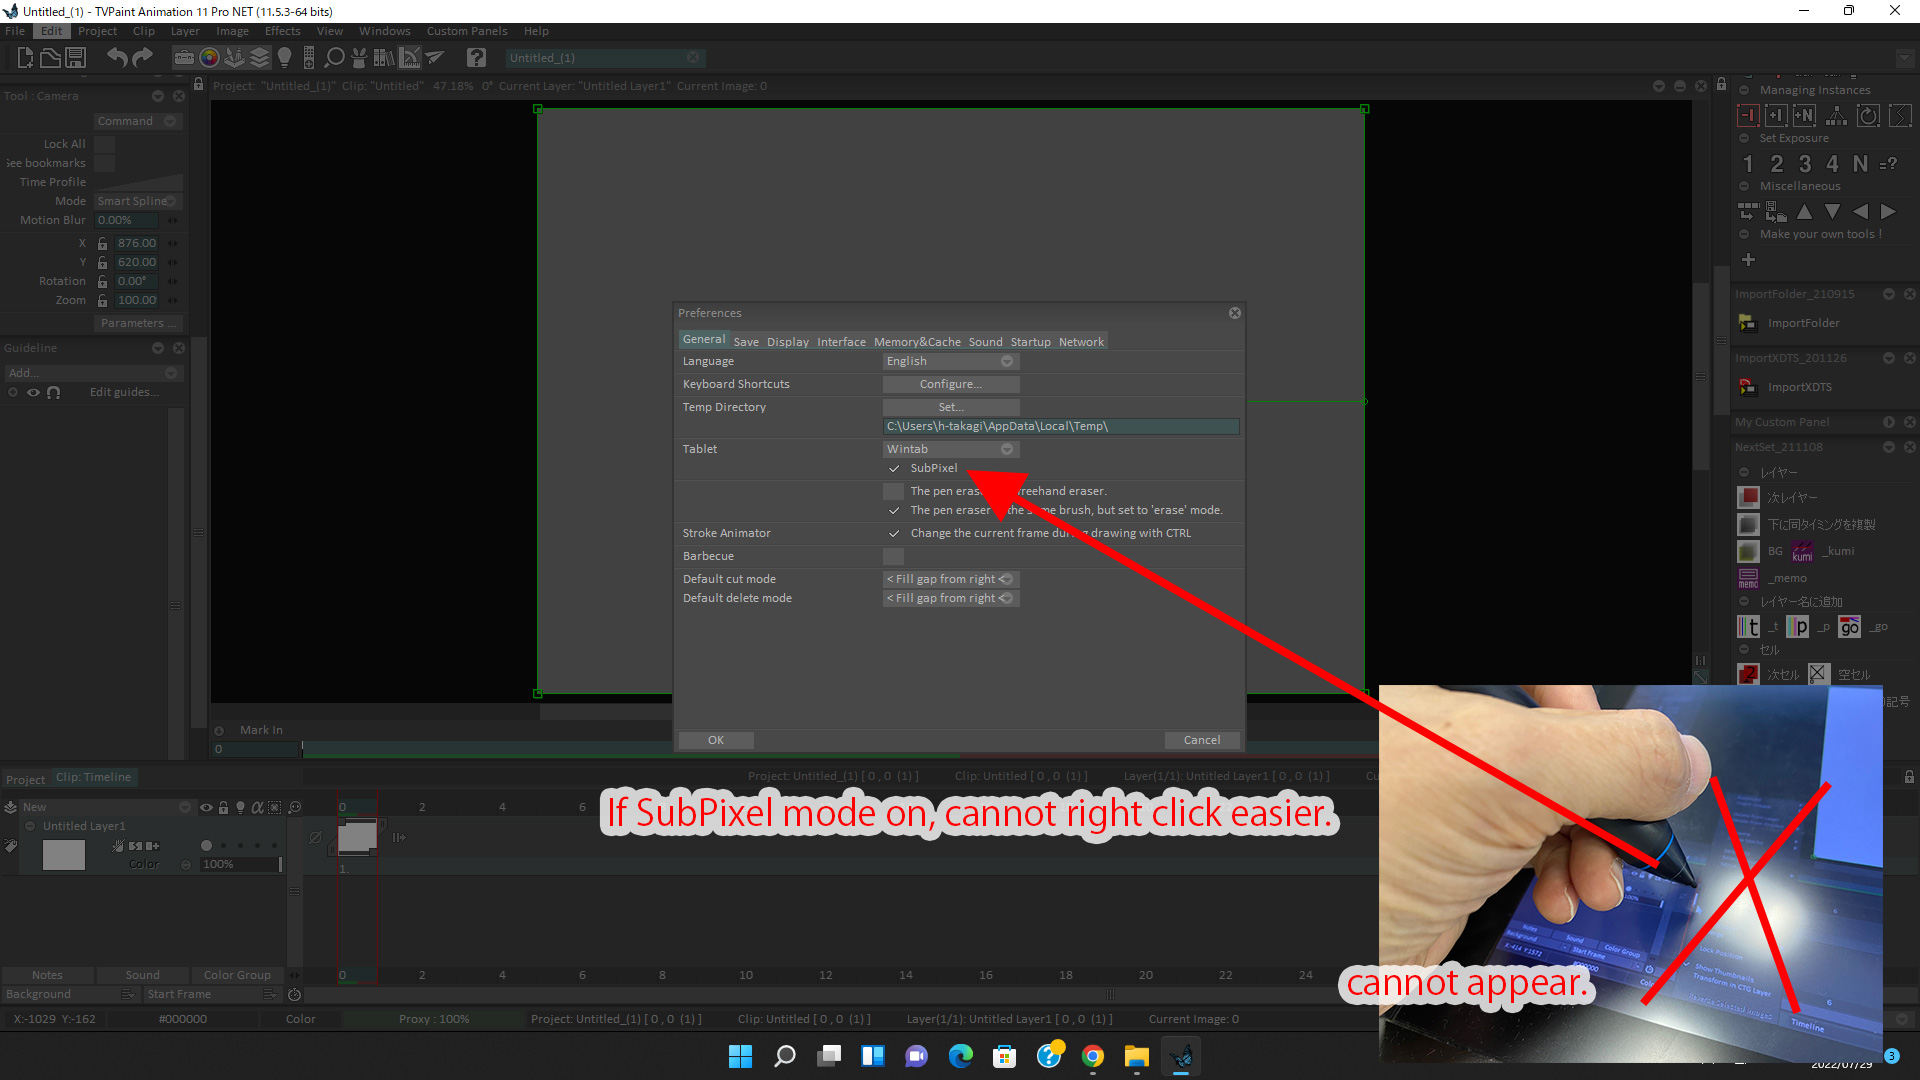Click the stacked layers panel icon
This screenshot has width=1920, height=1080.
coord(260,58)
